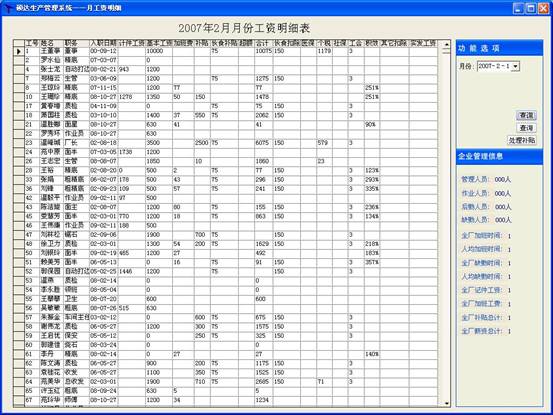Click the percentage cell 218%
The width and height of the screenshot is (553, 415).
click(x=372, y=244)
